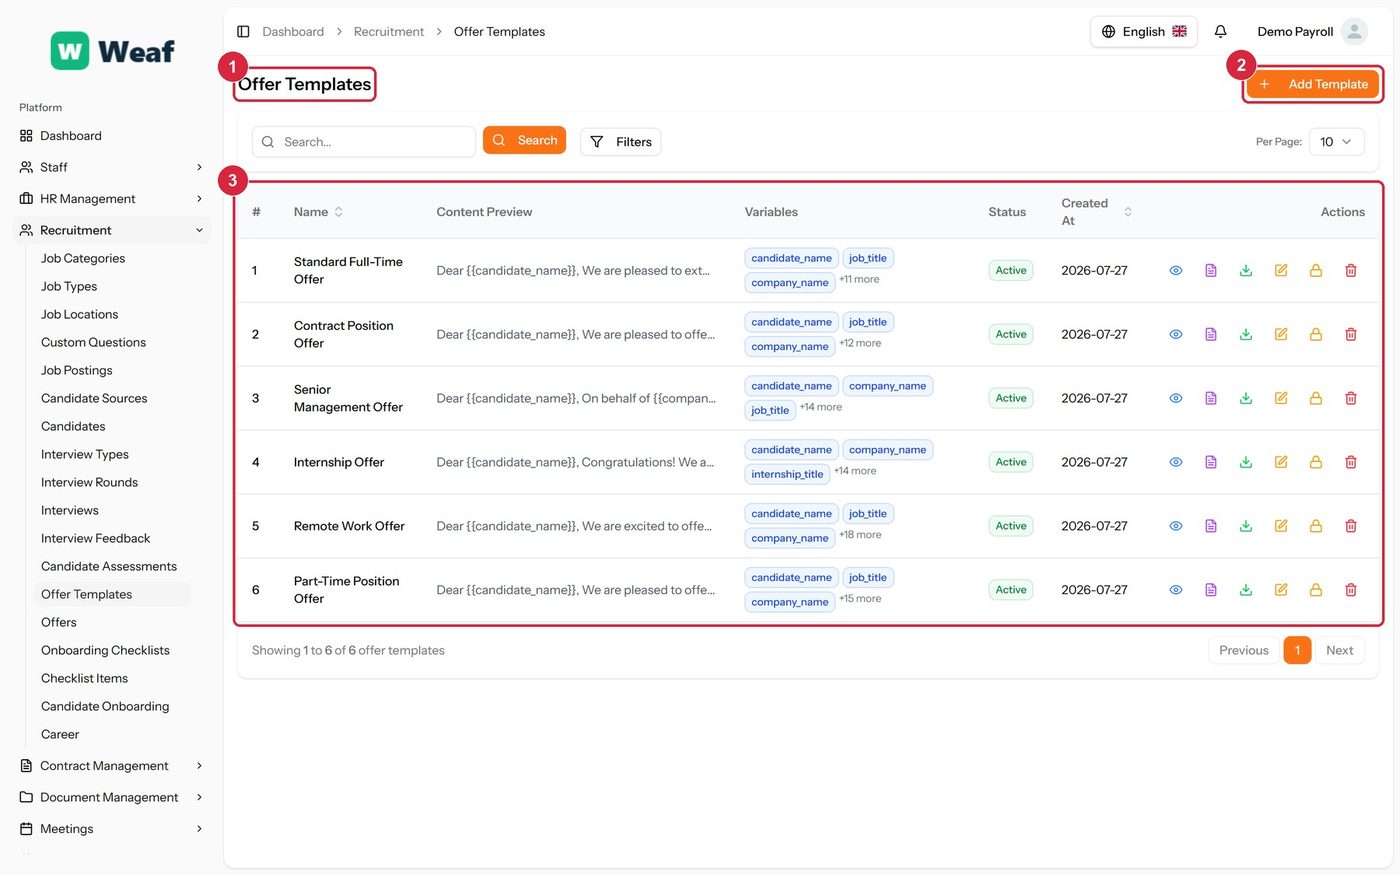Click the Previous page button

click(x=1244, y=651)
